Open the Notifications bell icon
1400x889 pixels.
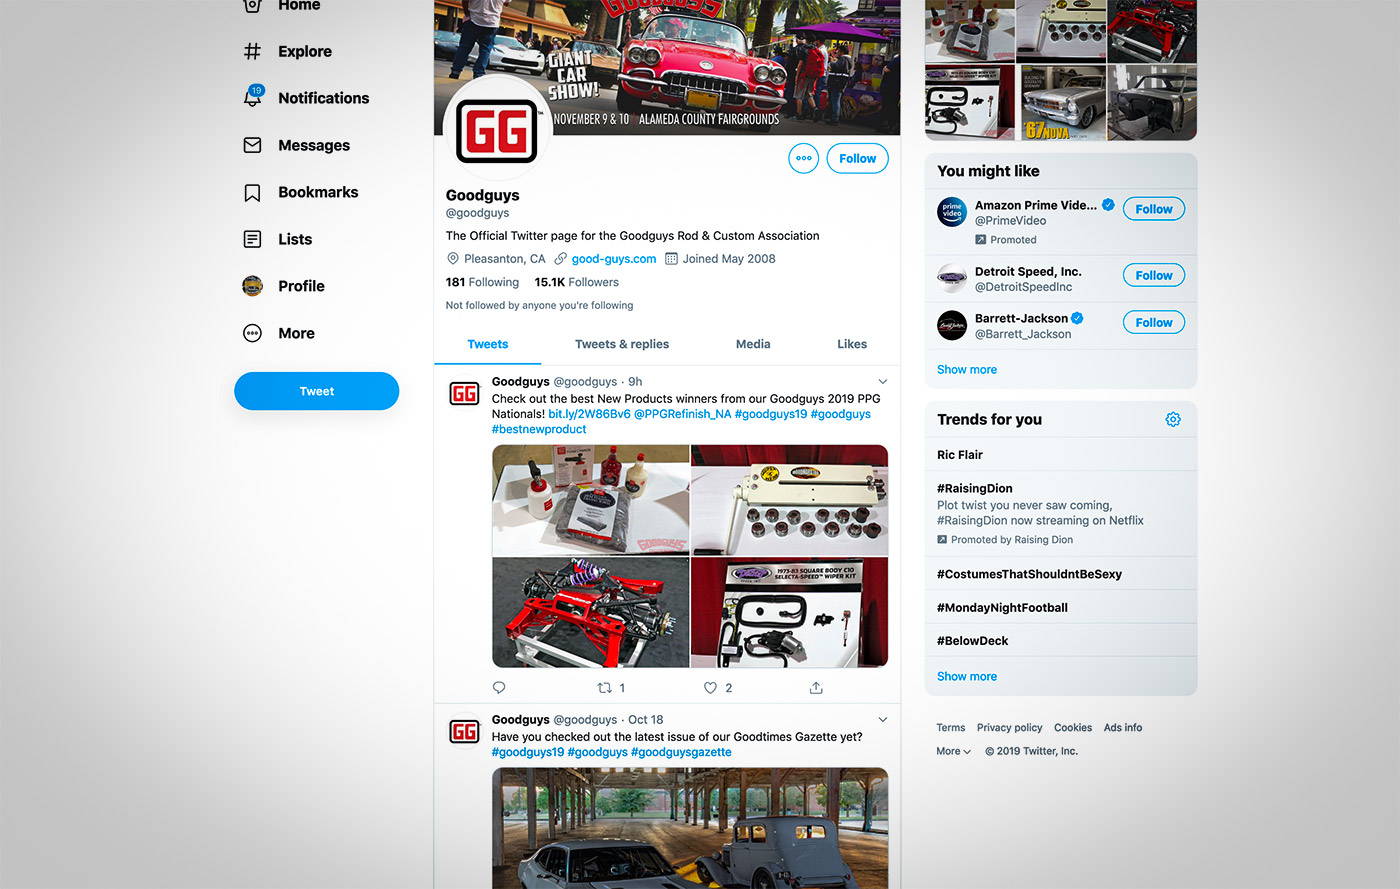point(253,97)
